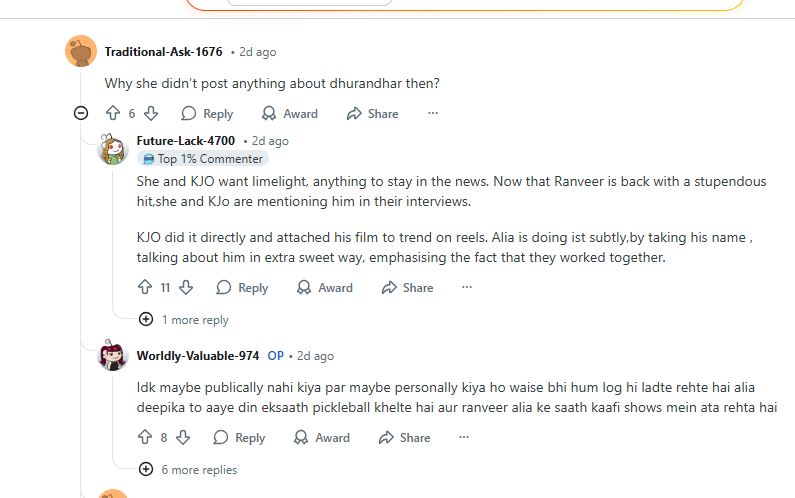
Task: Click Award on Traditional-Ask-1676's comment
Action: pyautogui.click(x=289, y=114)
